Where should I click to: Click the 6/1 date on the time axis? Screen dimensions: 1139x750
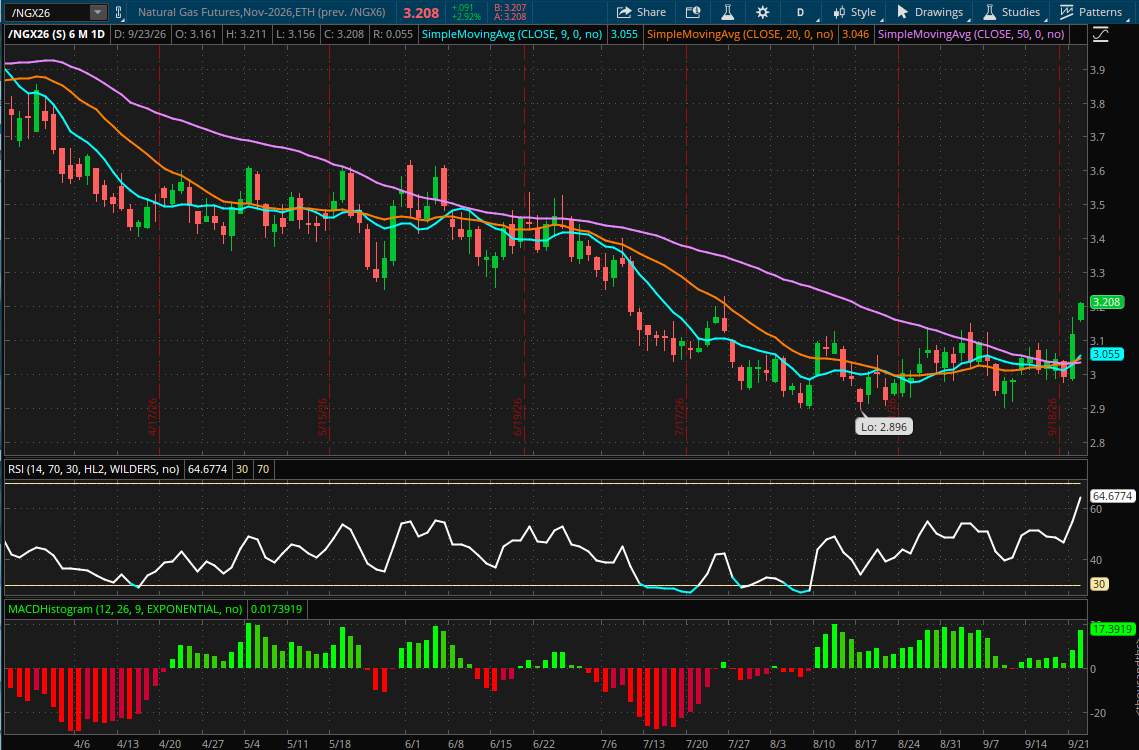[x=413, y=744]
